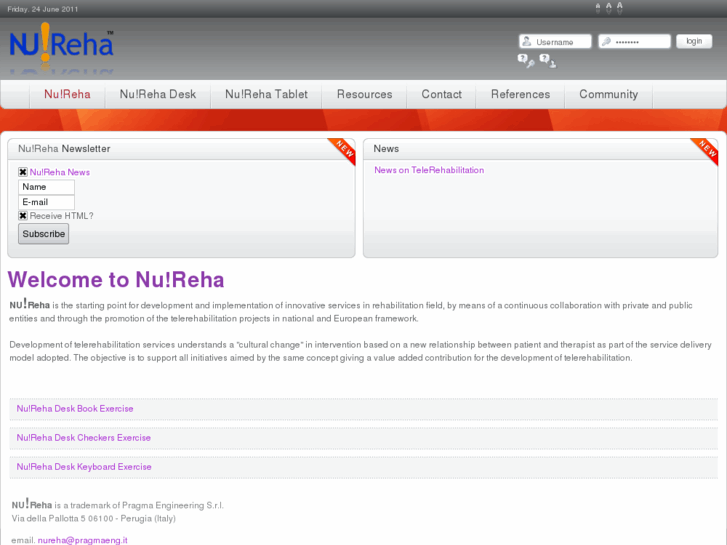
Task: Open the Resources menu item
Action: coord(364,94)
